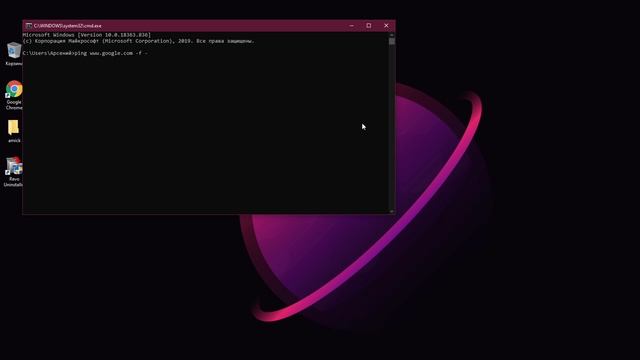The height and width of the screenshot is (360, 640).
Task: Click the Microsoft Corporation copyright line
Action: click(x=138, y=41)
